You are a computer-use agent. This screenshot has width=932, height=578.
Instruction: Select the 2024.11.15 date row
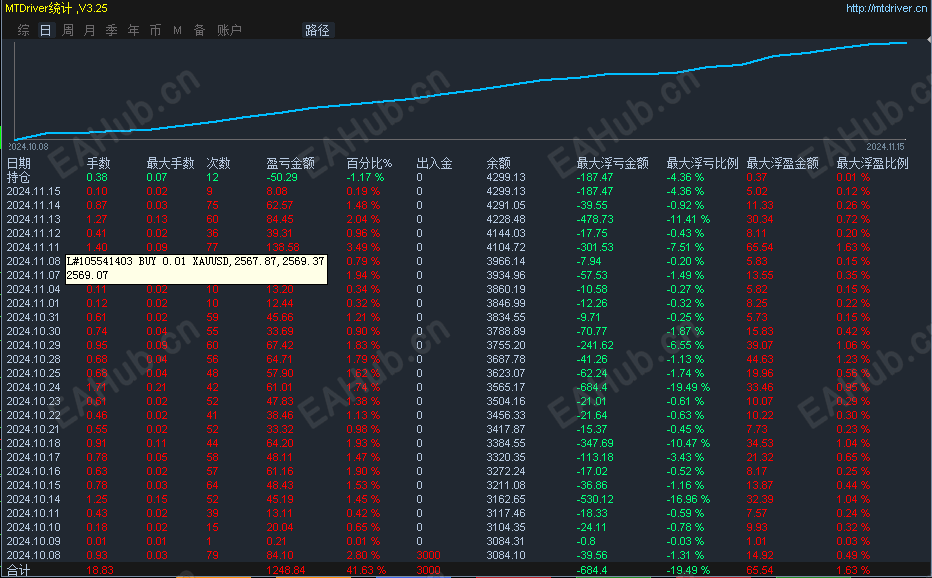(x=33, y=191)
